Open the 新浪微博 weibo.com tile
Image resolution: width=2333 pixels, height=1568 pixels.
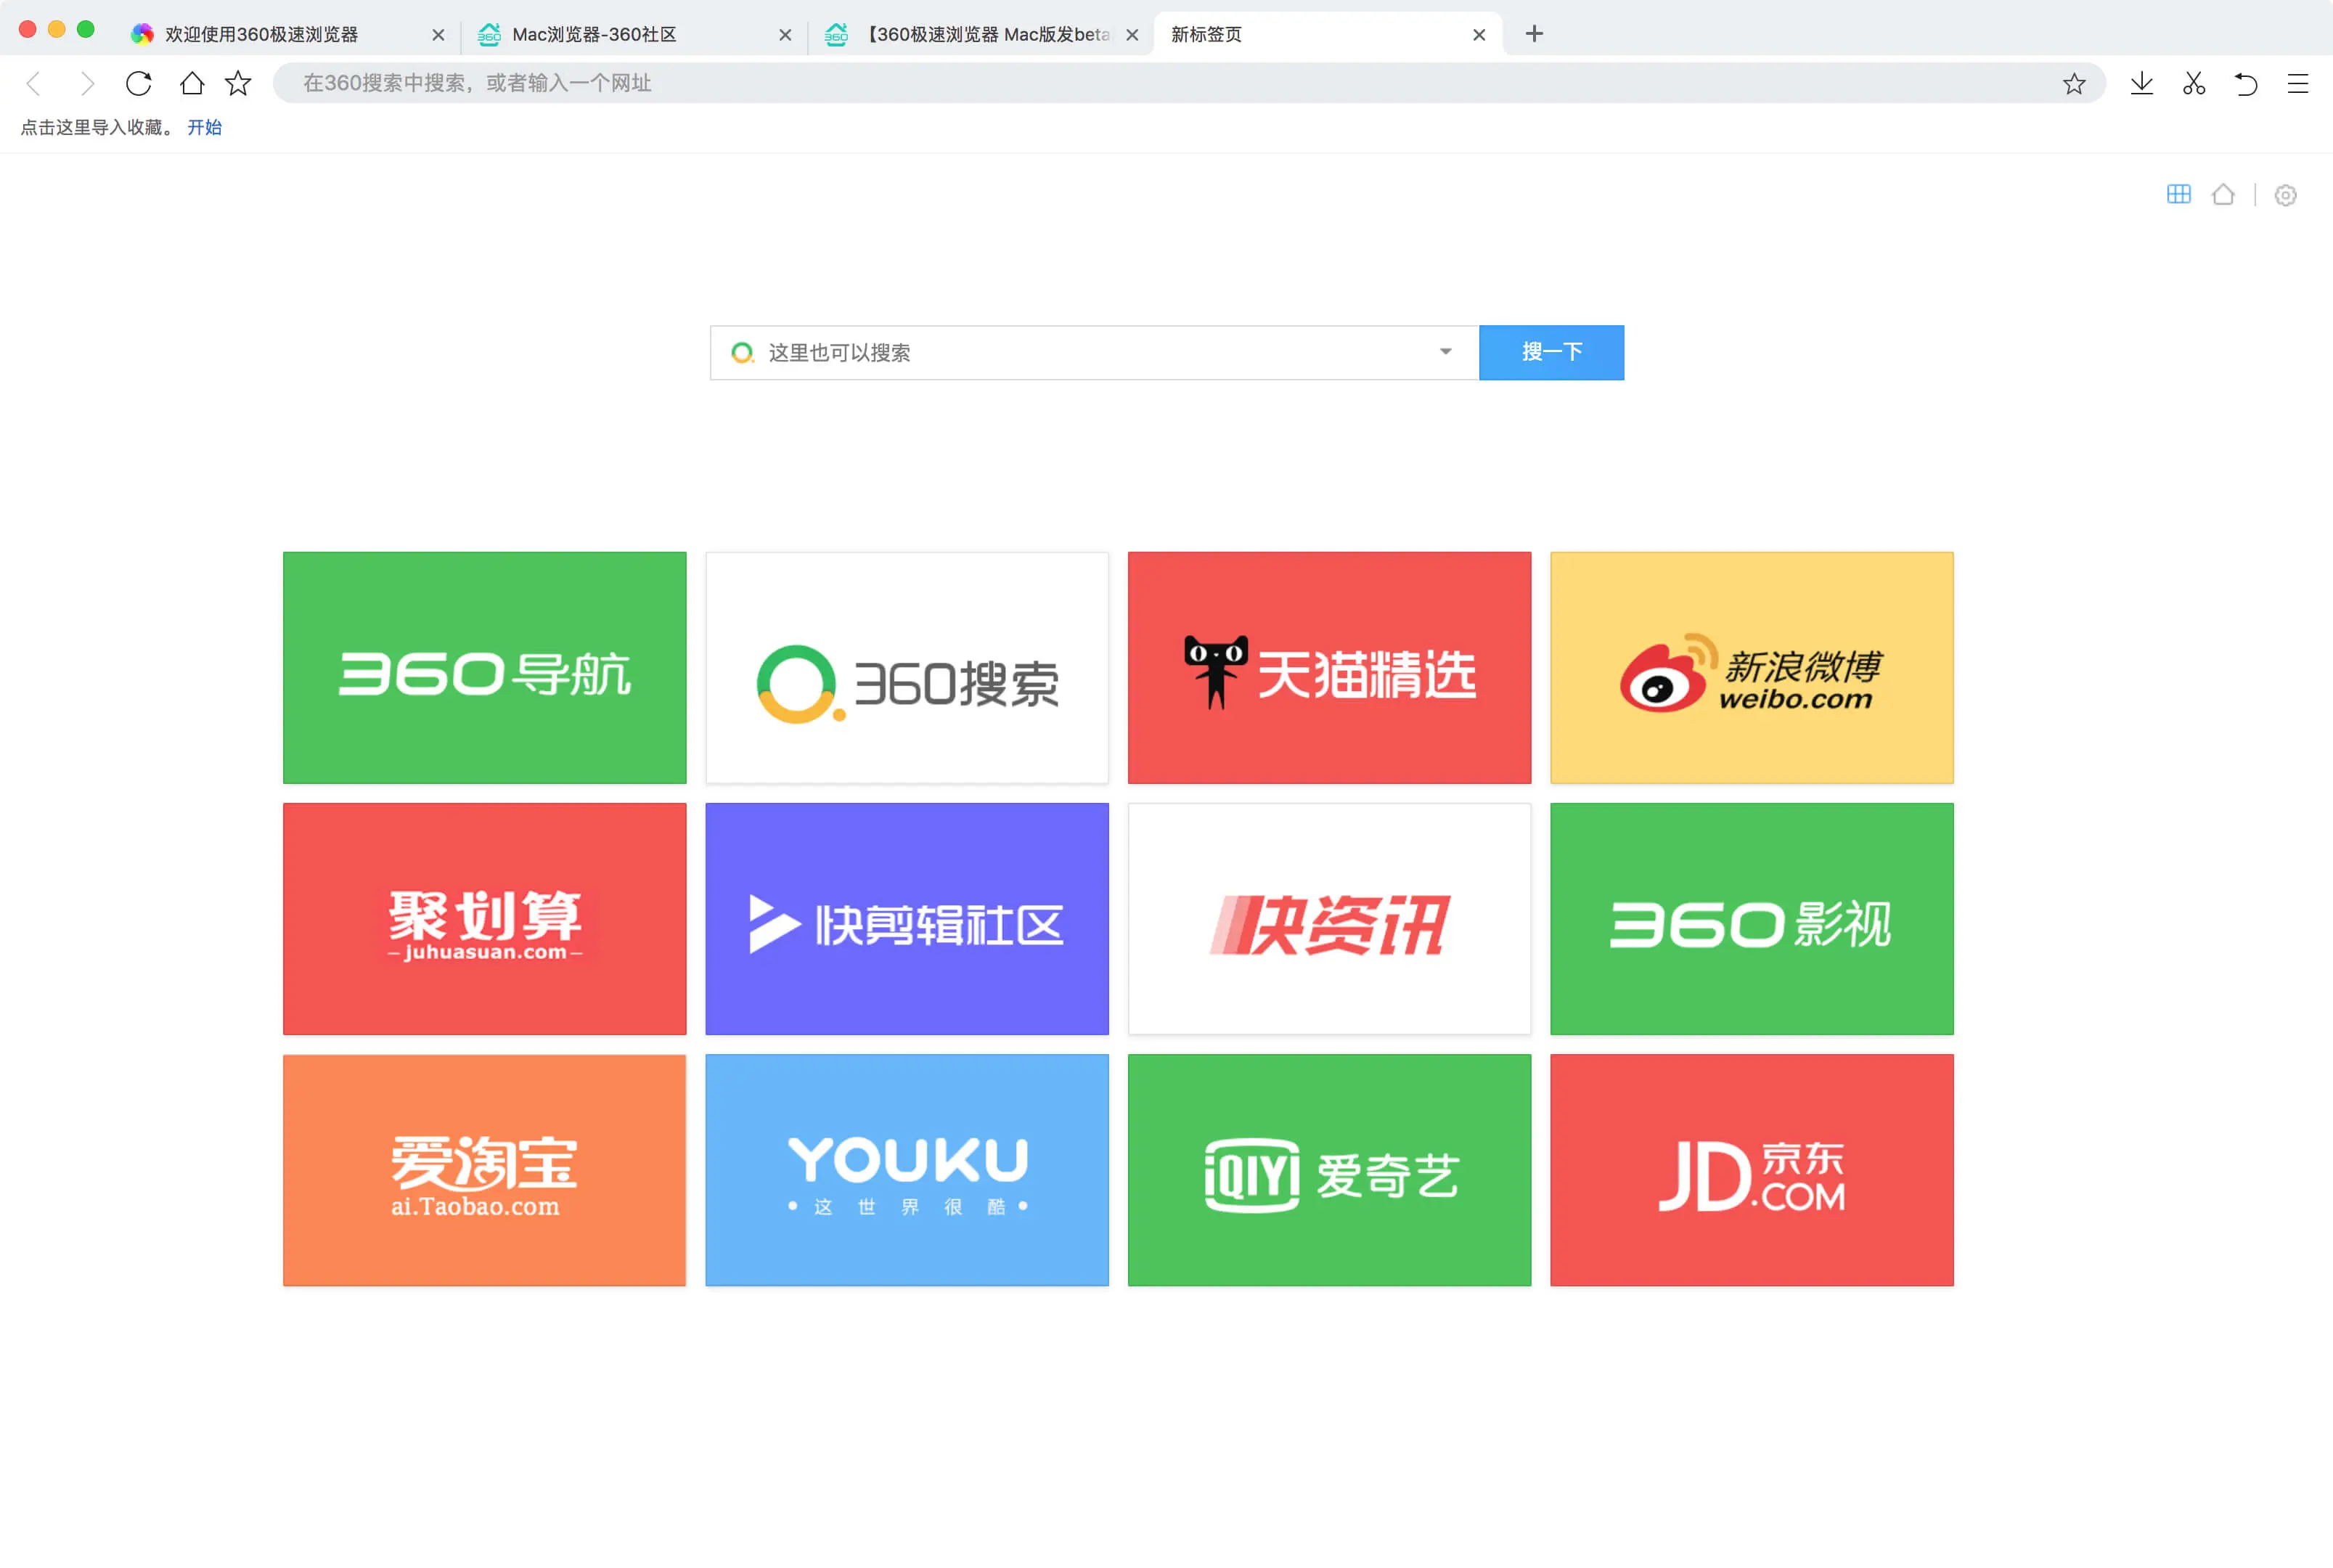click(1751, 667)
